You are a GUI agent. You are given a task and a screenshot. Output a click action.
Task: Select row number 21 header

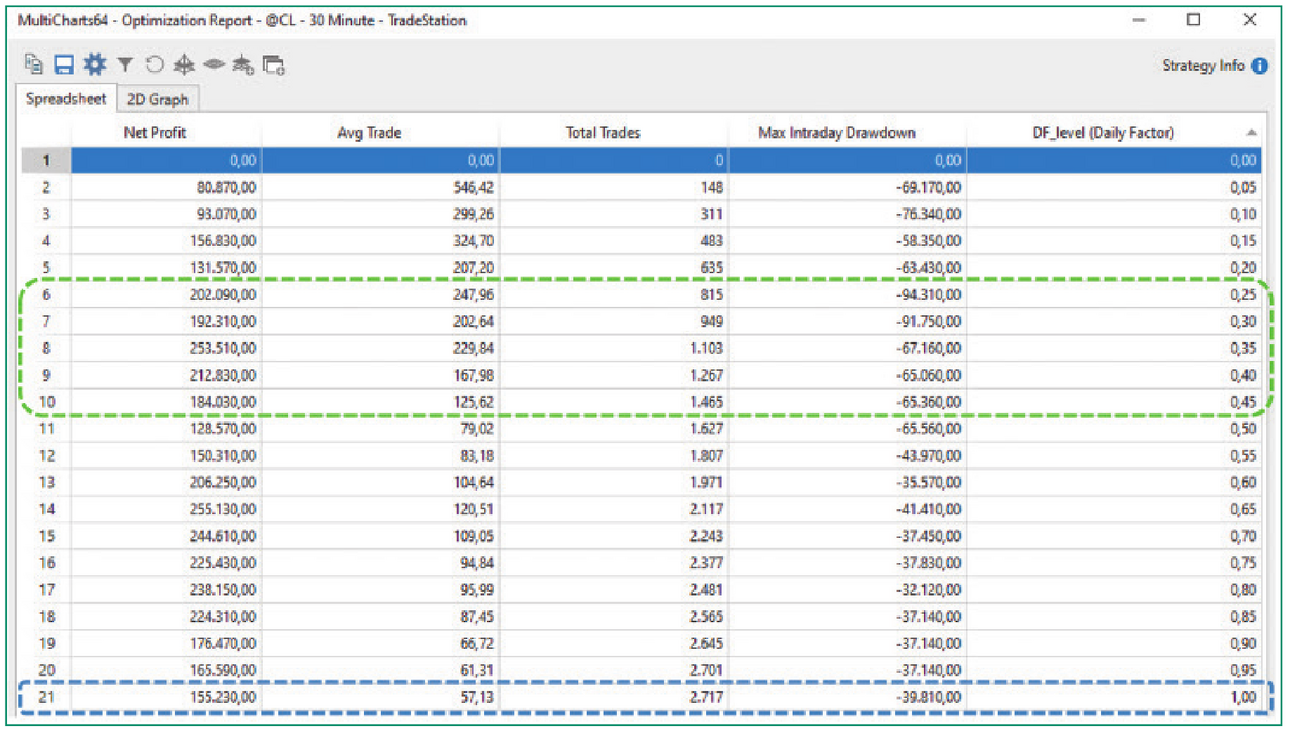pos(46,697)
